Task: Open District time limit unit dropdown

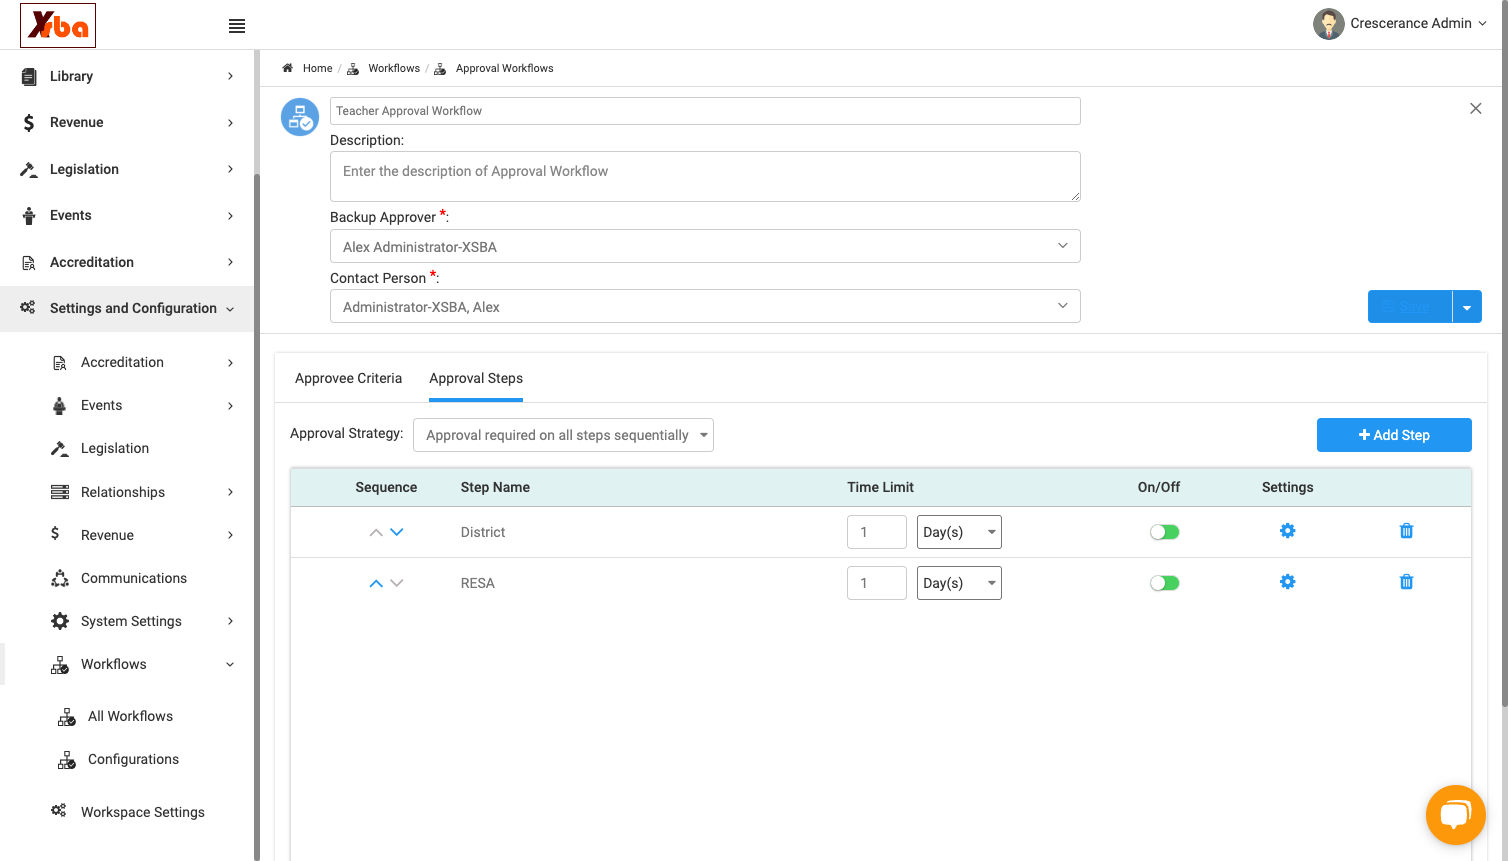Action: [x=959, y=532]
